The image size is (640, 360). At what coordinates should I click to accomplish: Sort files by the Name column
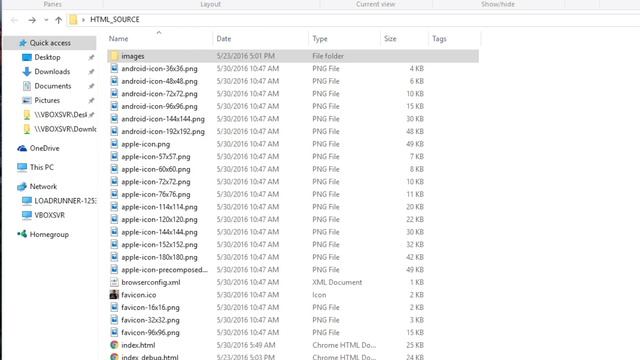pyautogui.click(x=118, y=39)
